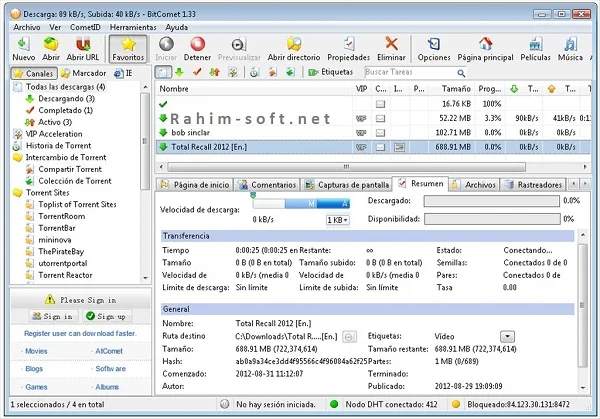
Task: Open the Abrir URL magnet icon
Action: coord(83,49)
